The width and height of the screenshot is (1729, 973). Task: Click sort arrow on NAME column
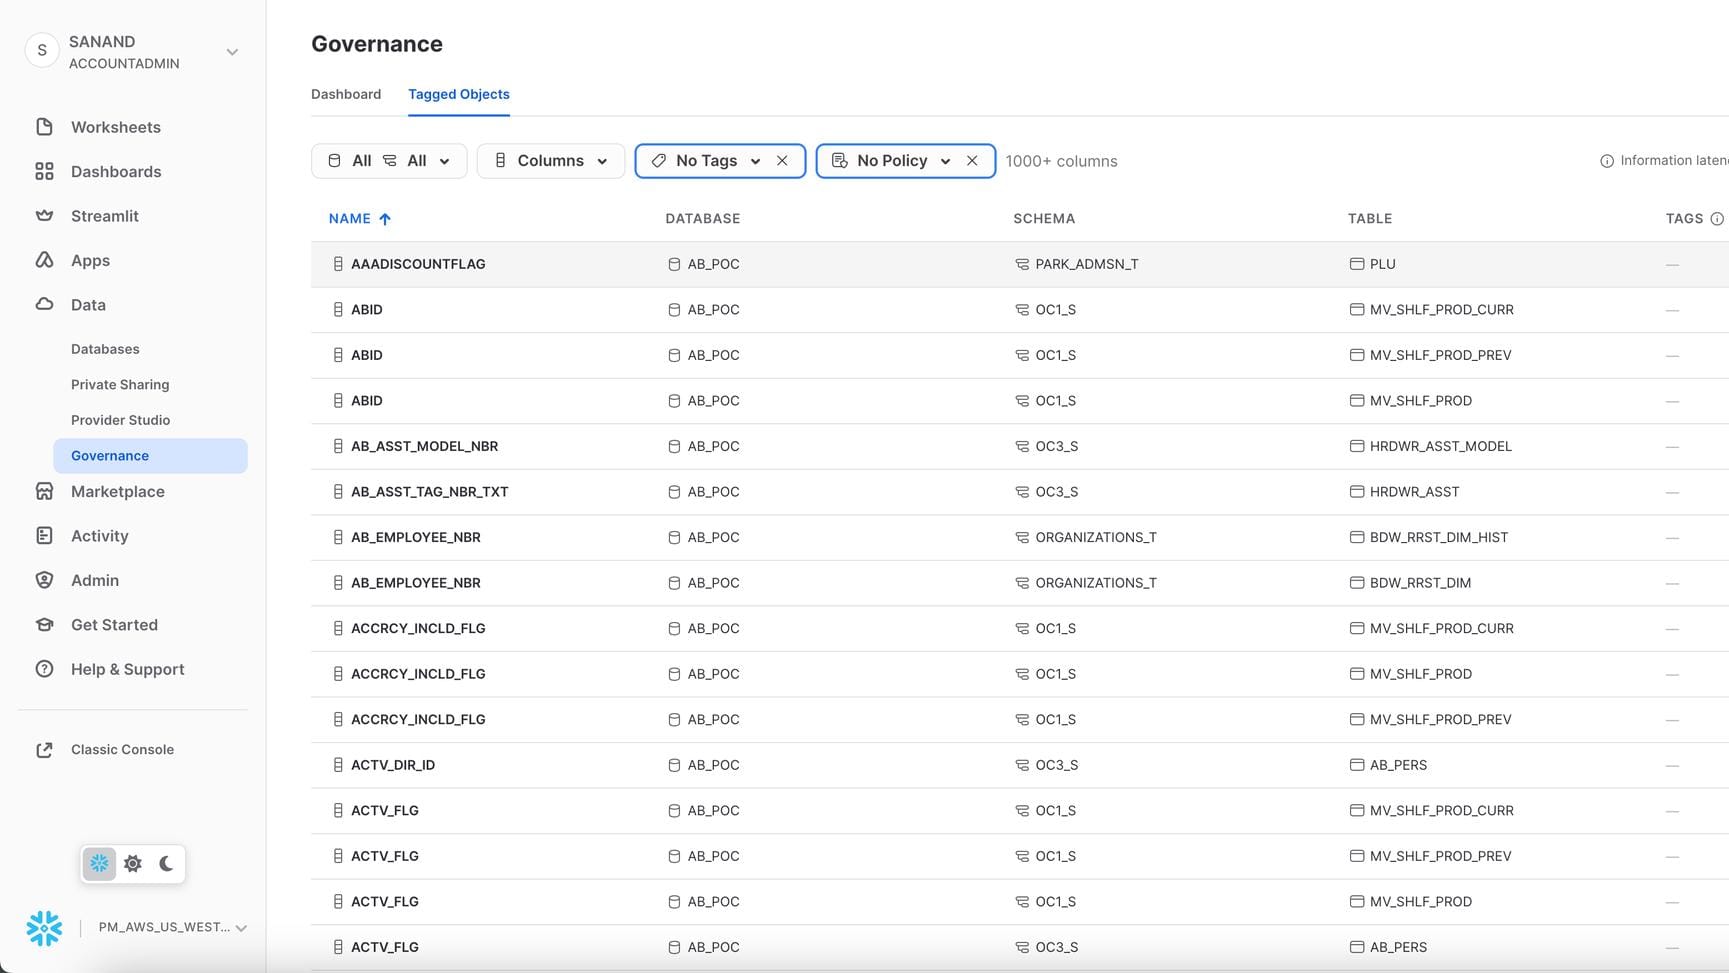tap(385, 219)
